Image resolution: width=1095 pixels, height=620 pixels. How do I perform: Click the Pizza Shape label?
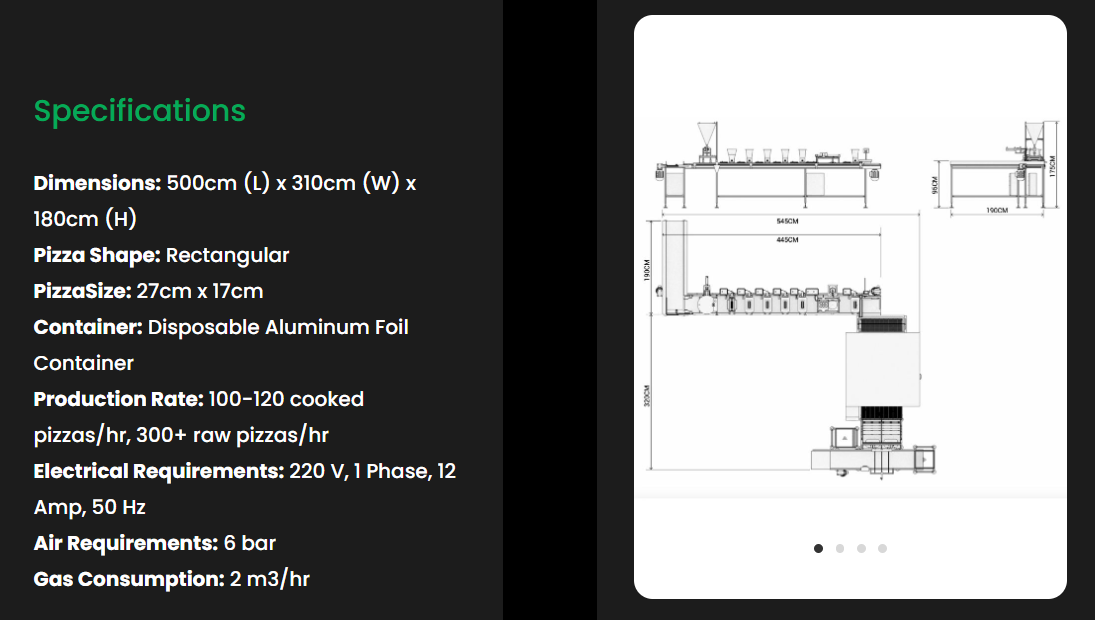tap(97, 255)
